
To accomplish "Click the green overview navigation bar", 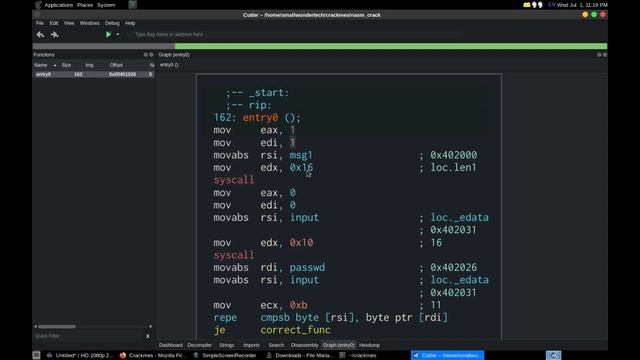I will tap(391, 46).
